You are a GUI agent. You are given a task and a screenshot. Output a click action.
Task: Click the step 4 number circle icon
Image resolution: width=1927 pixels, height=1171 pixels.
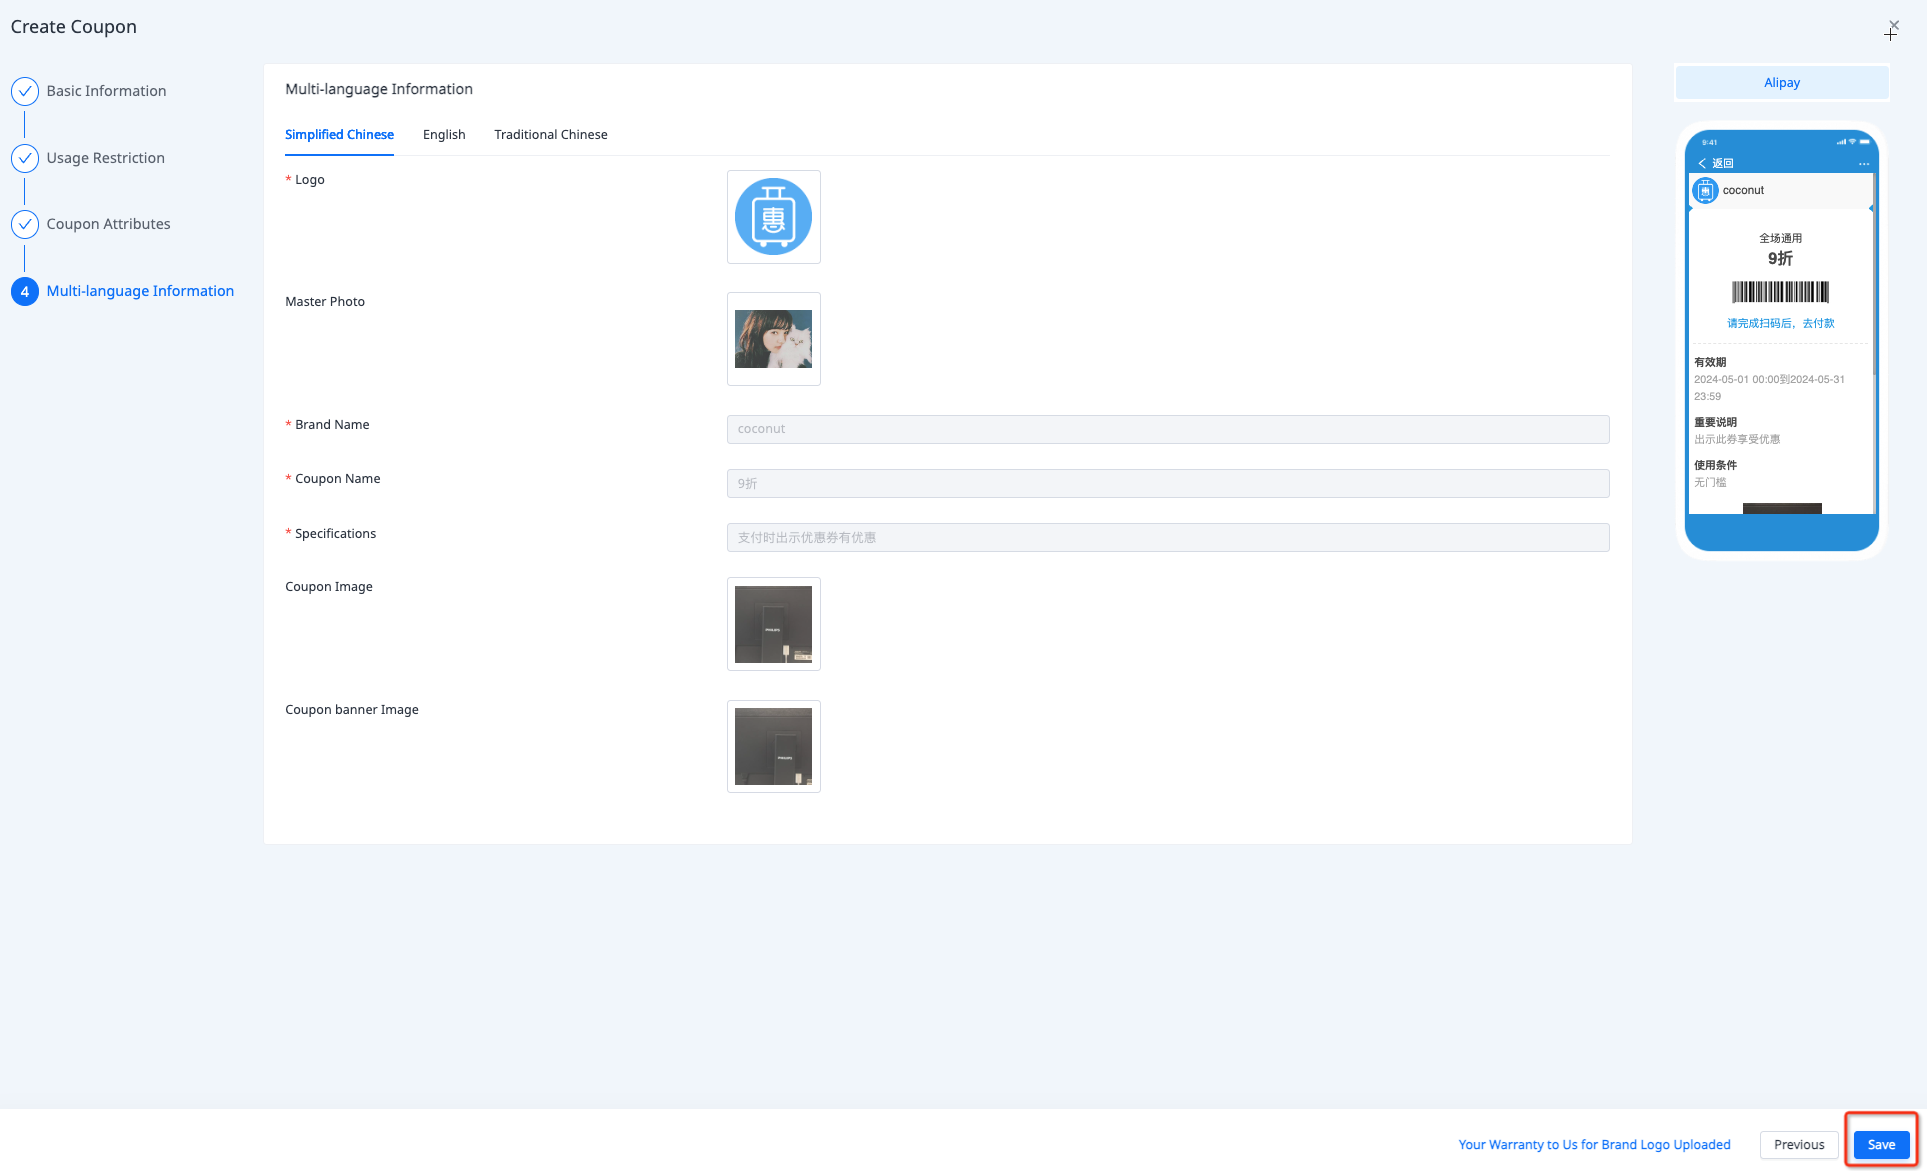(x=25, y=291)
